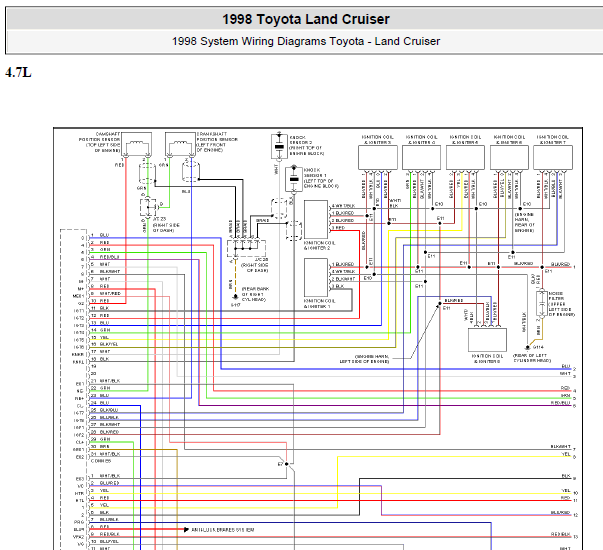Click the 'KNKR' terminal label
This screenshot has width=603, height=550.
[78, 355]
